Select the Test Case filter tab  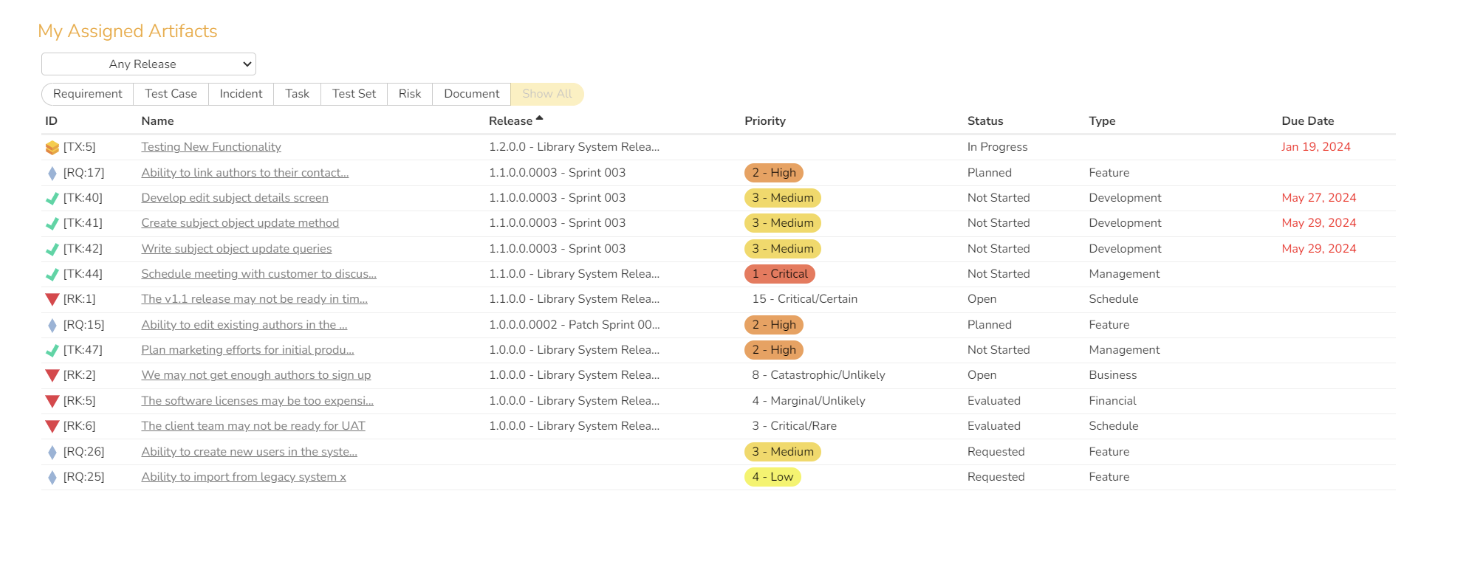(171, 94)
